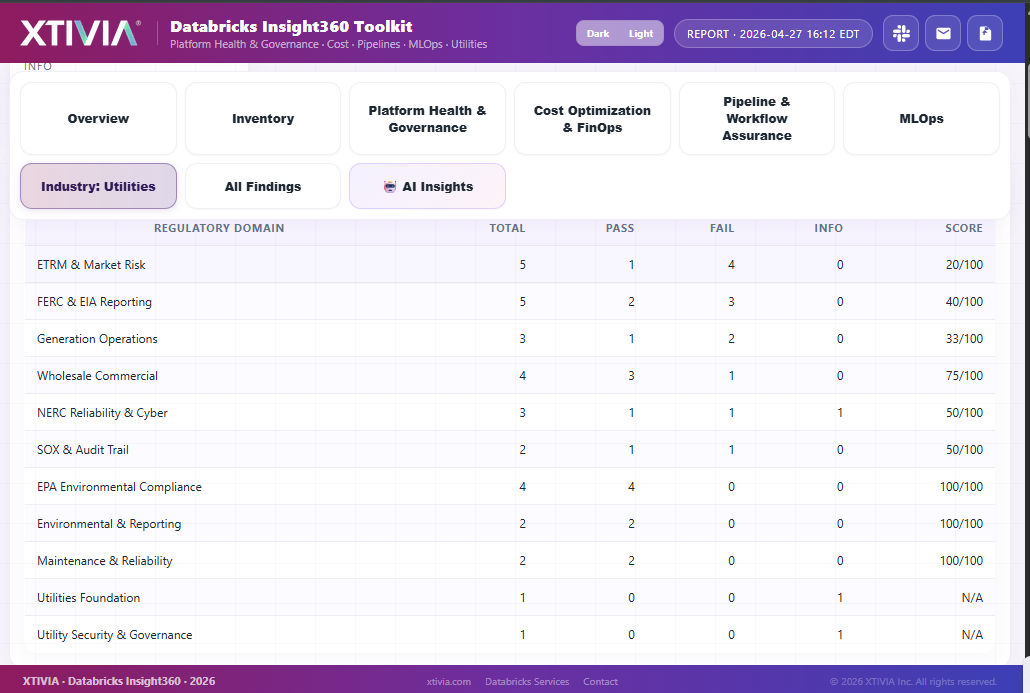This screenshot has width=1030, height=693.
Task: Click the 50/100 score for SOX
Action: [x=964, y=449]
